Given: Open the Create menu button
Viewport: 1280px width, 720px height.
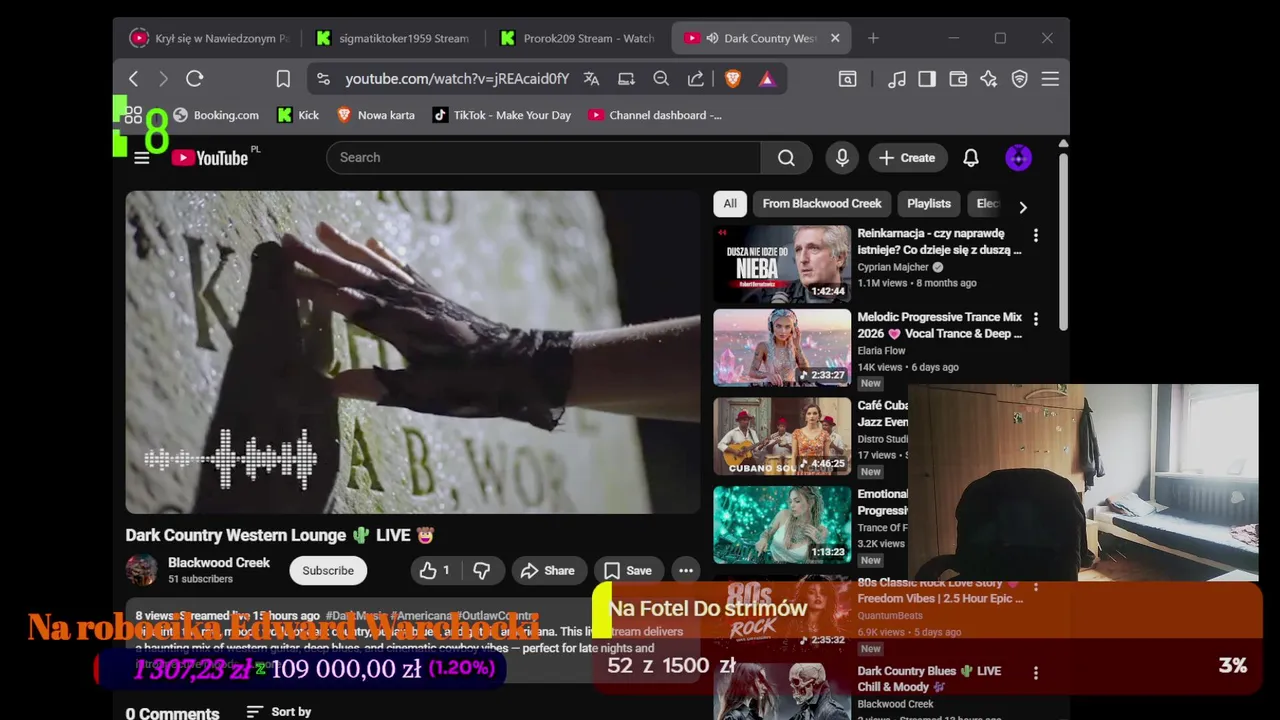Looking at the screenshot, I should 907,158.
